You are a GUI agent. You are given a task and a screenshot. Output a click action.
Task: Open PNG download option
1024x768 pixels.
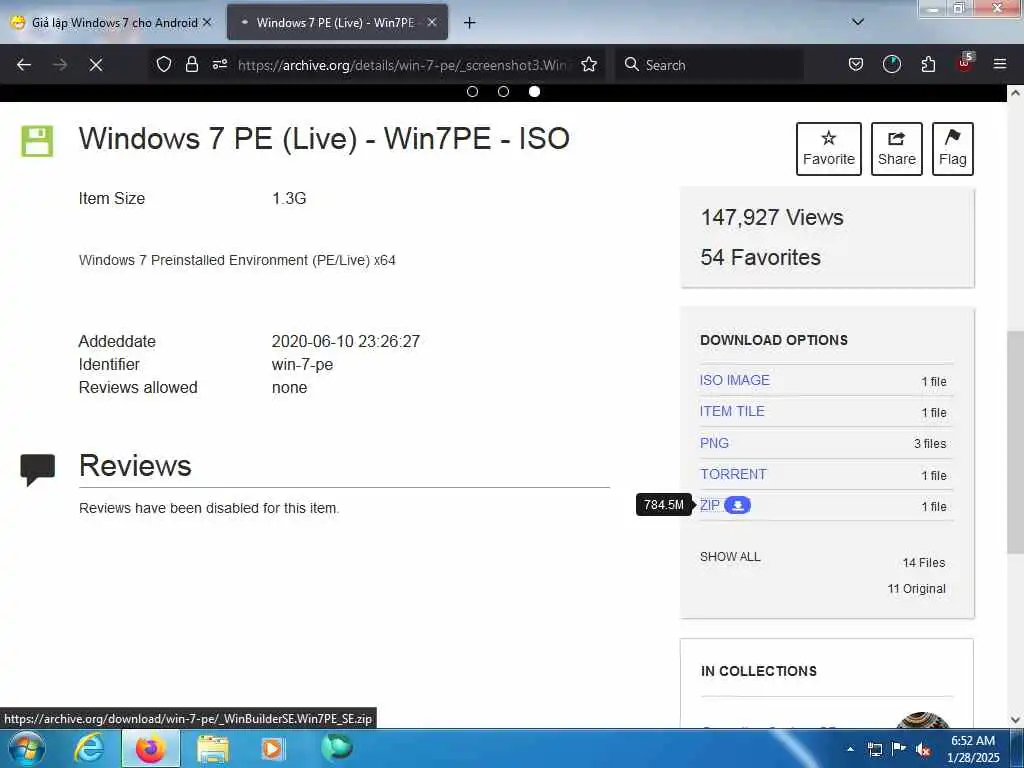[714, 443]
